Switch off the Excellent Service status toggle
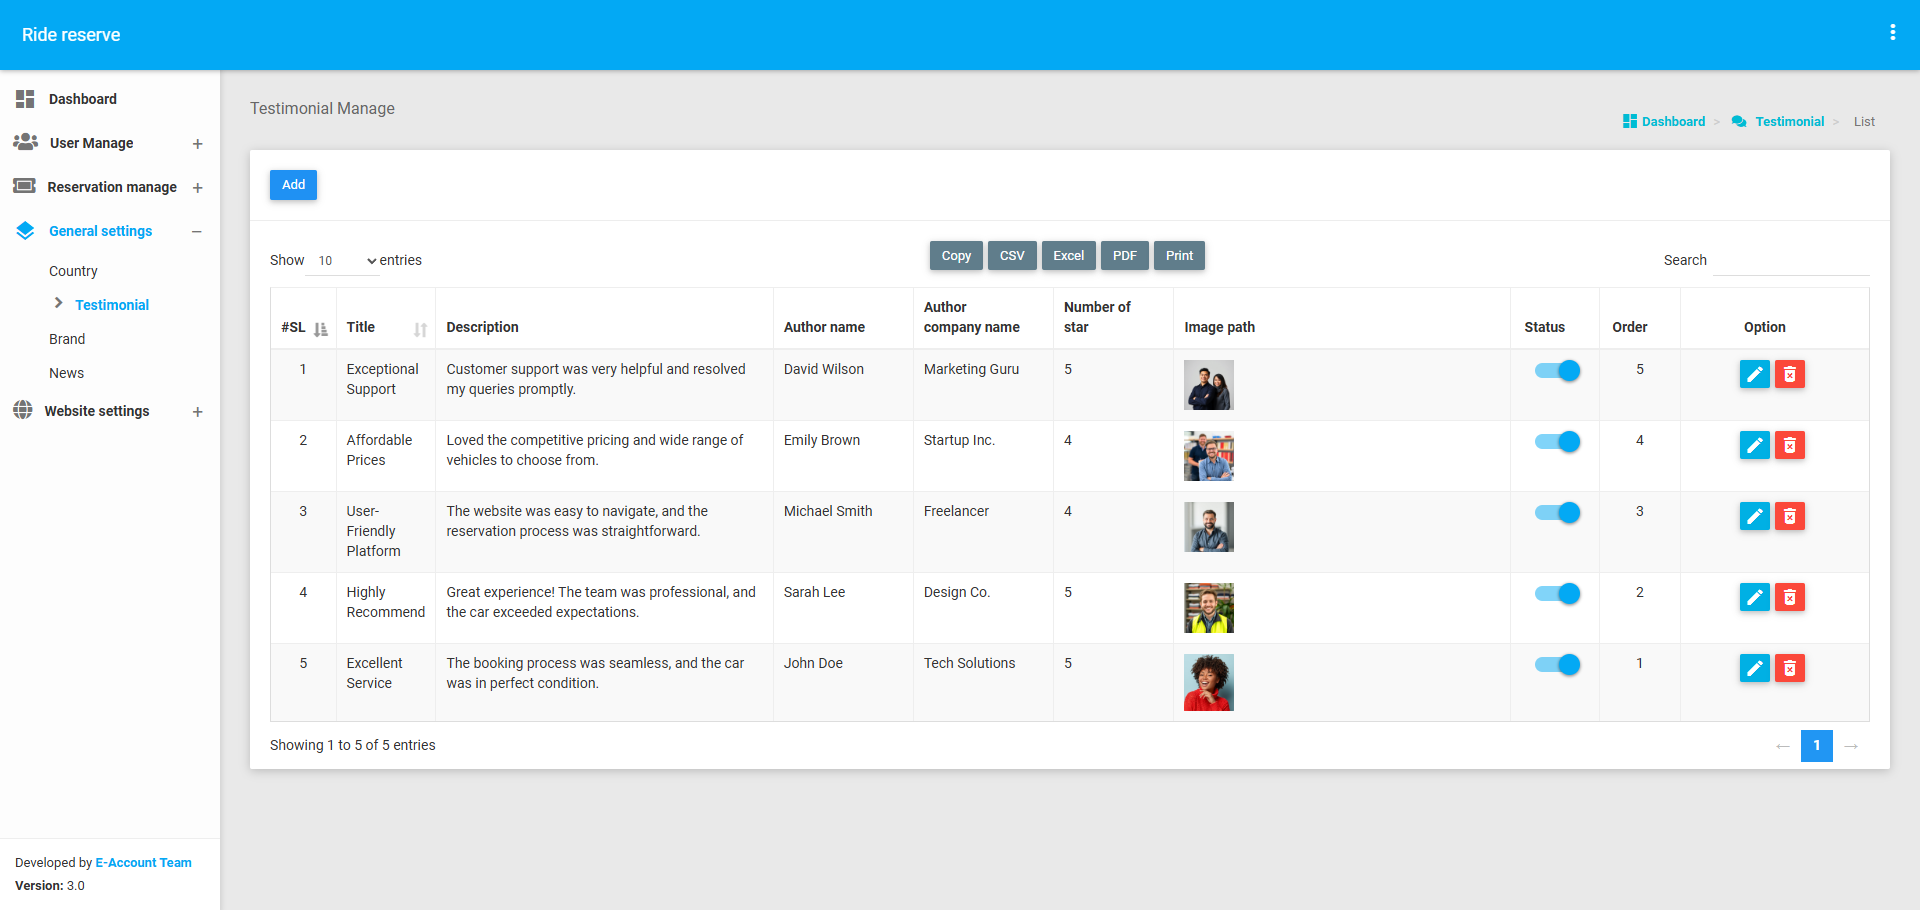1920x910 pixels. (x=1557, y=665)
